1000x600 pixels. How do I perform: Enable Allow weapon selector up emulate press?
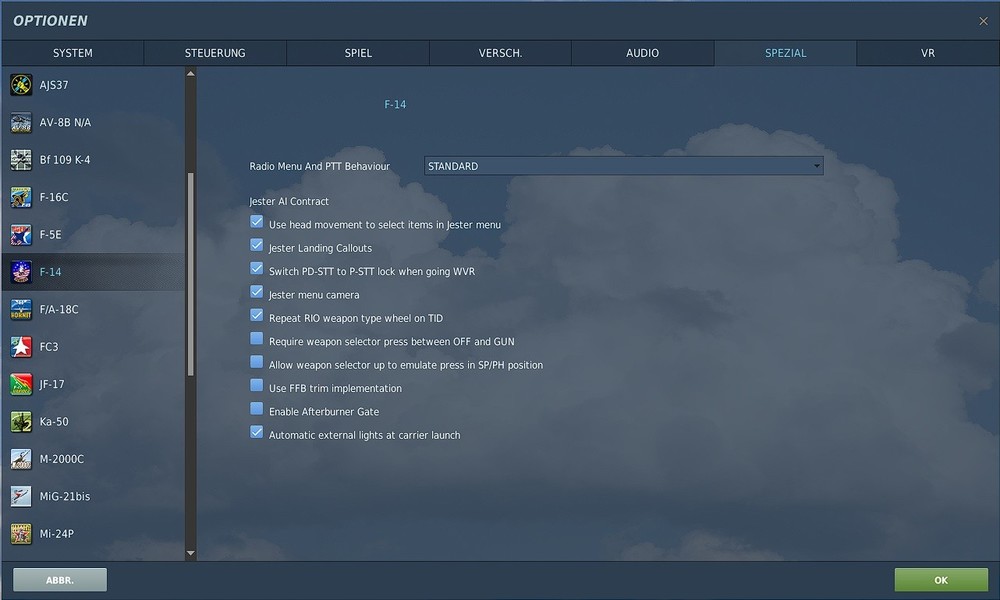256,362
